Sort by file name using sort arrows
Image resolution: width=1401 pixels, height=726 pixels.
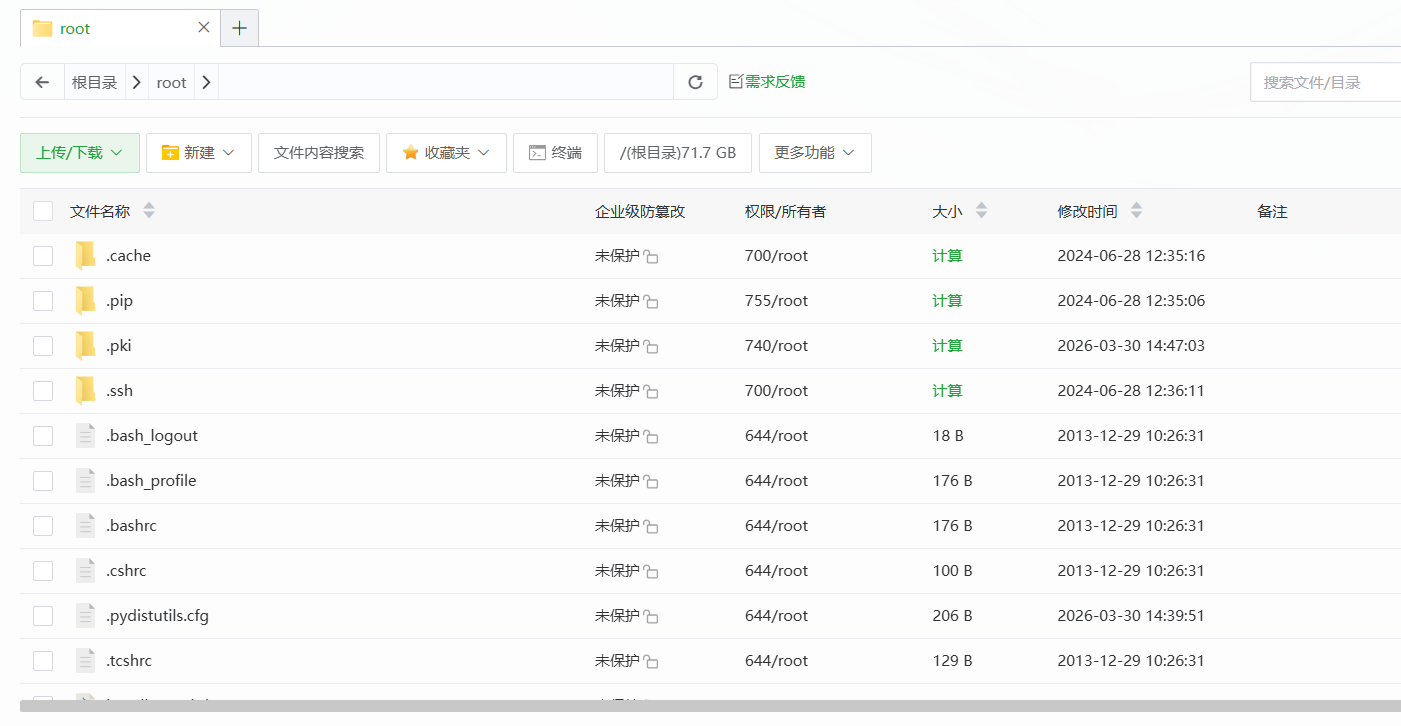(149, 211)
